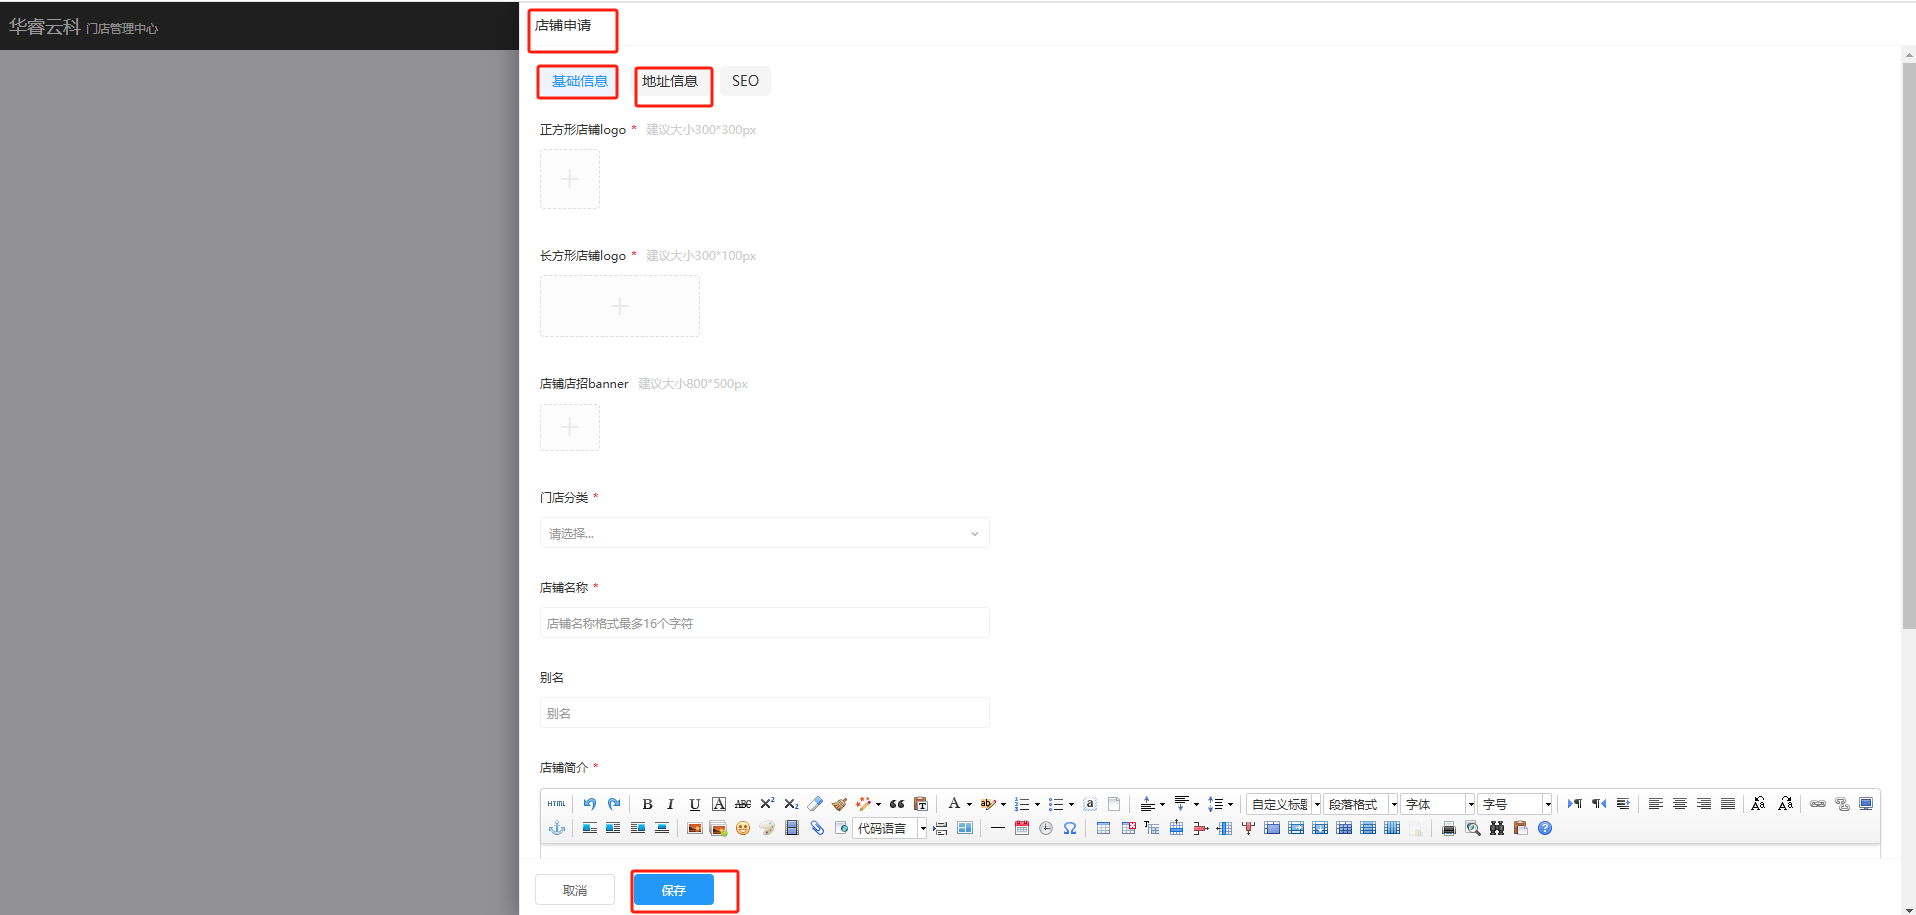Screen dimensions: 1916x915
Task: Insert an emoticon with the smiley icon
Action: tap(742, 828)
